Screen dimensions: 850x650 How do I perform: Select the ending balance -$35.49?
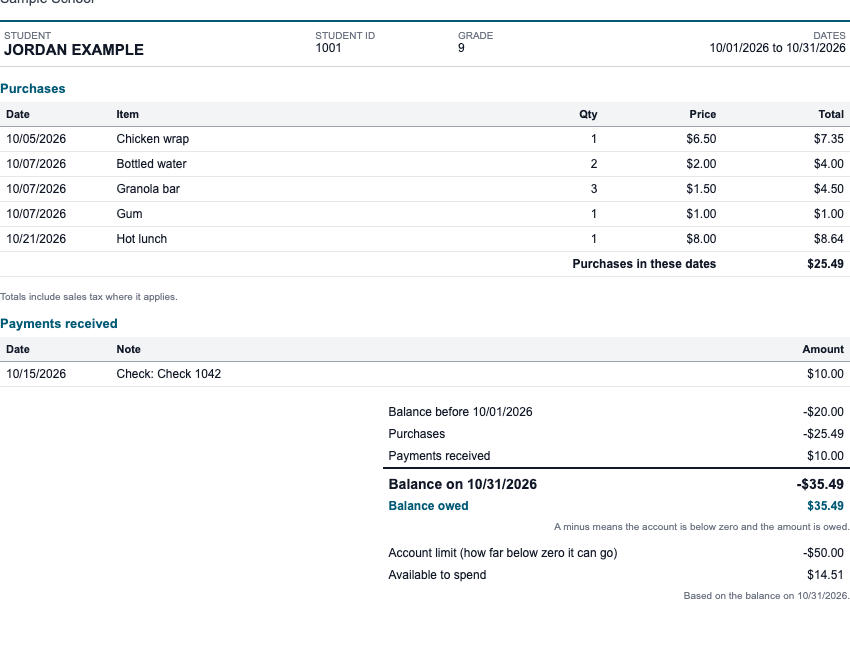point(820,484)
